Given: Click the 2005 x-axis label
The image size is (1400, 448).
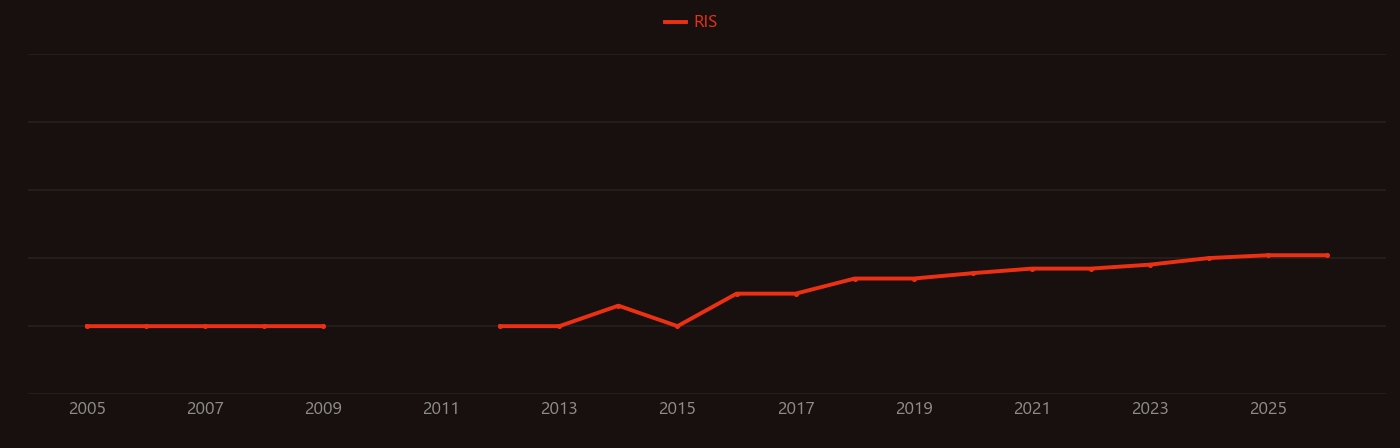Looking at the screenshot, I should pos(87,409).
